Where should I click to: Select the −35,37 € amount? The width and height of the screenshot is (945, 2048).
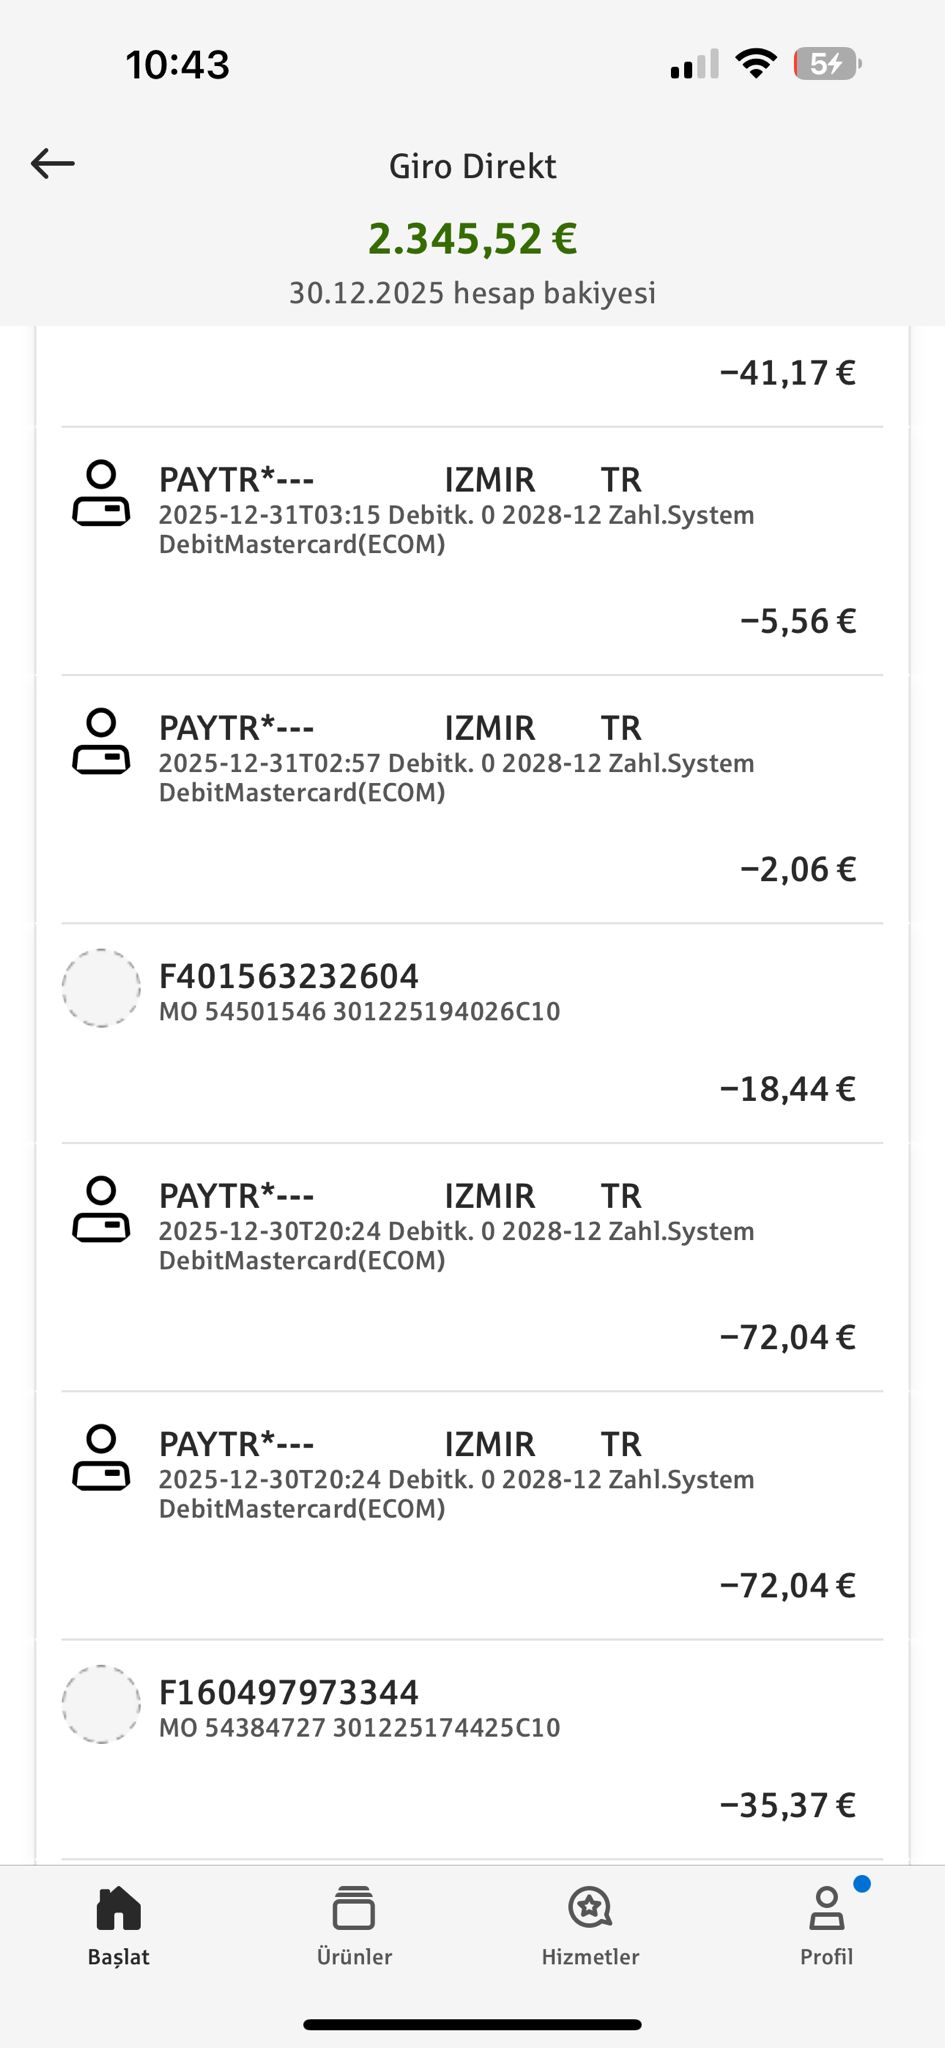(788, 1805)
